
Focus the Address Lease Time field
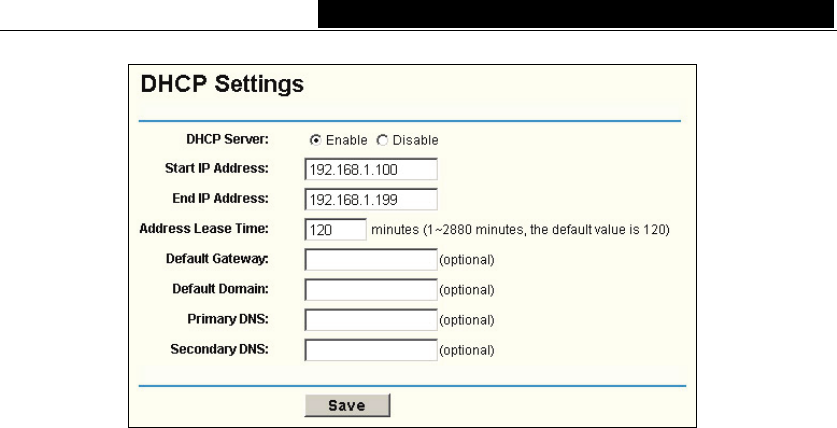[336, 229]
